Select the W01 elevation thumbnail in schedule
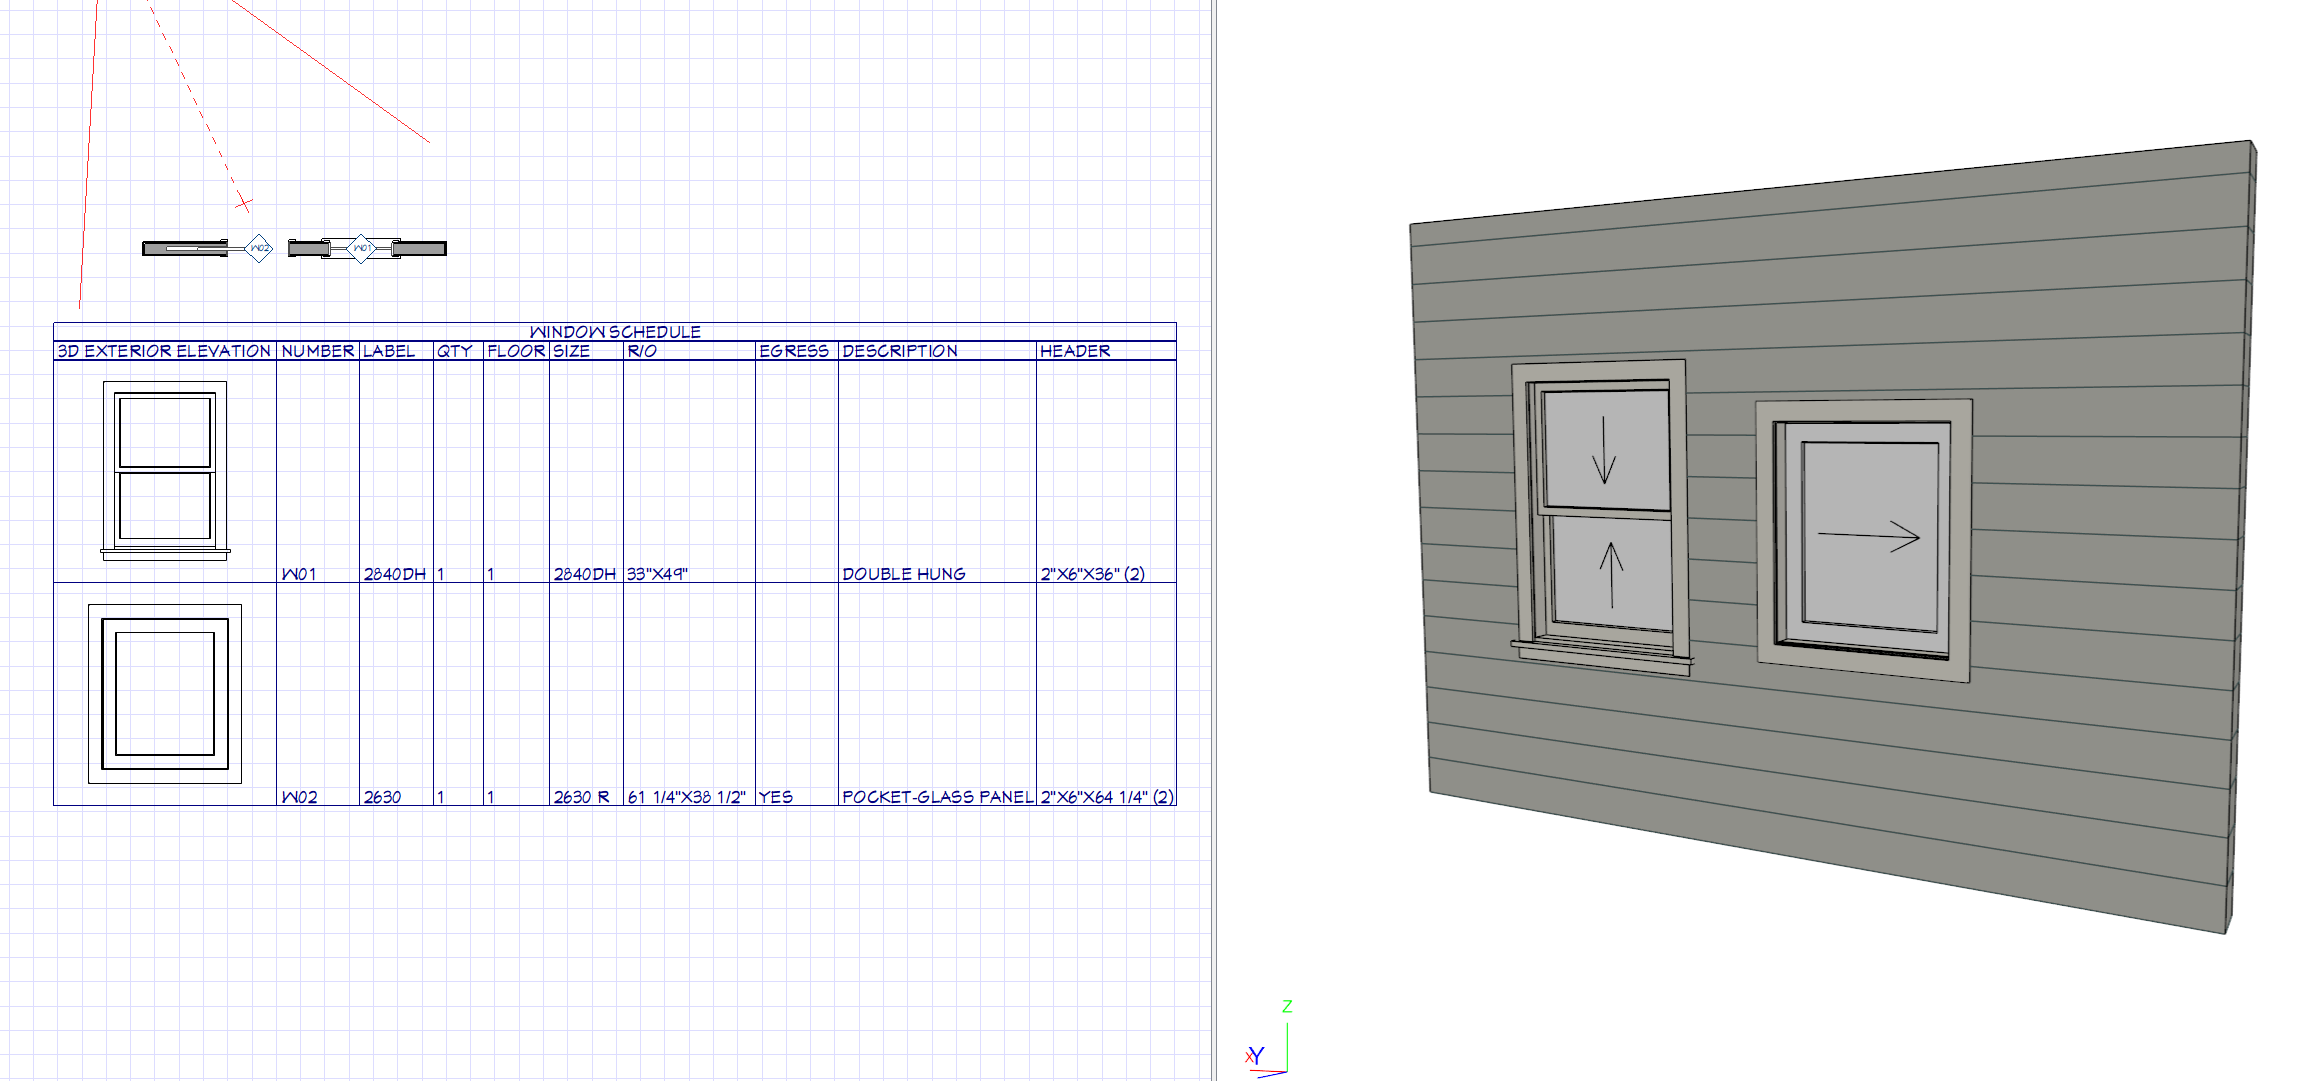Image resolution: width=2315 pixels, height=1081 pixels. (x=165, y=470)
